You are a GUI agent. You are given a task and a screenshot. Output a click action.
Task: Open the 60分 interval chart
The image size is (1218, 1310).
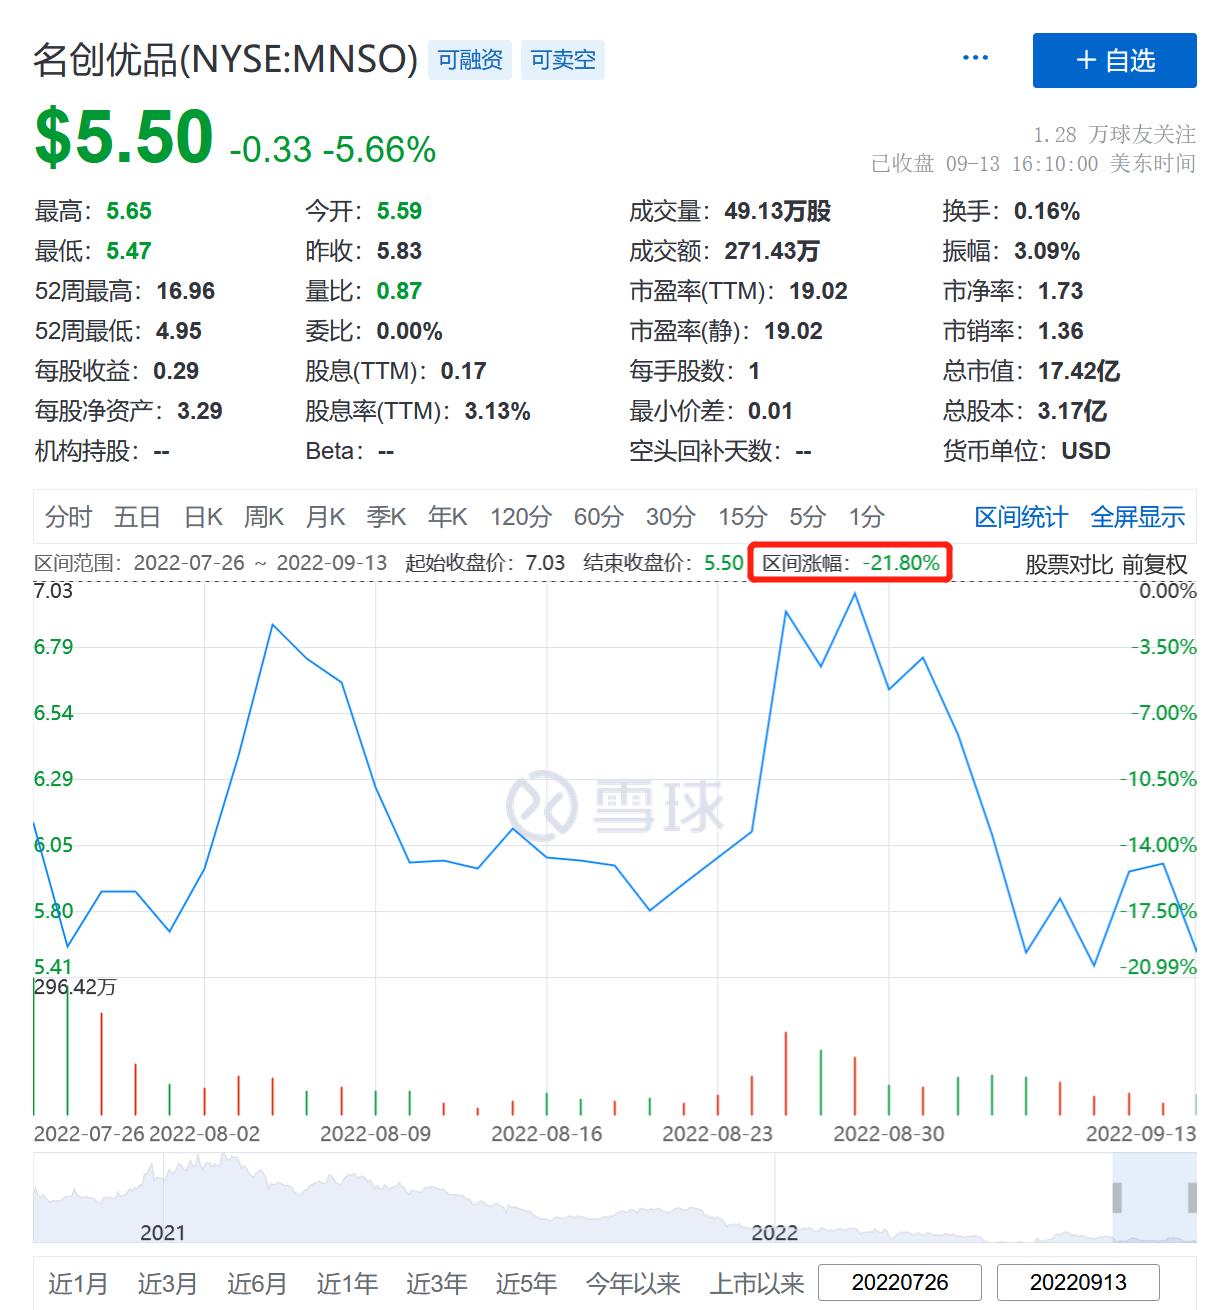[598, 517]
